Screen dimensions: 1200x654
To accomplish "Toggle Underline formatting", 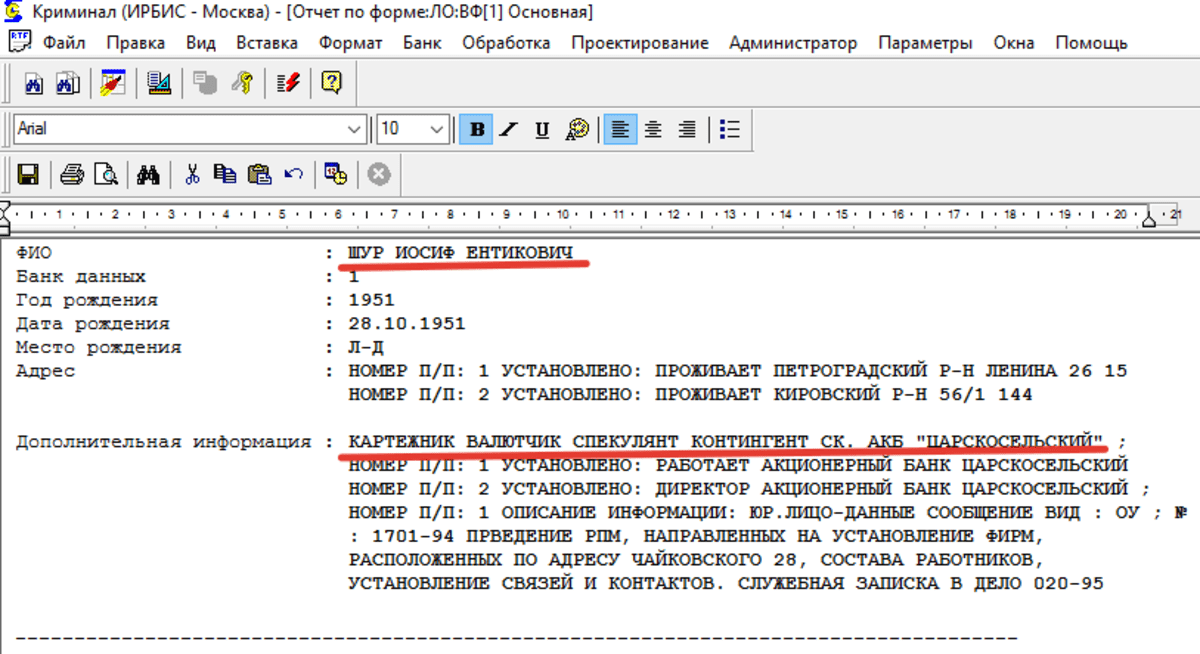I will click(542, 129).
